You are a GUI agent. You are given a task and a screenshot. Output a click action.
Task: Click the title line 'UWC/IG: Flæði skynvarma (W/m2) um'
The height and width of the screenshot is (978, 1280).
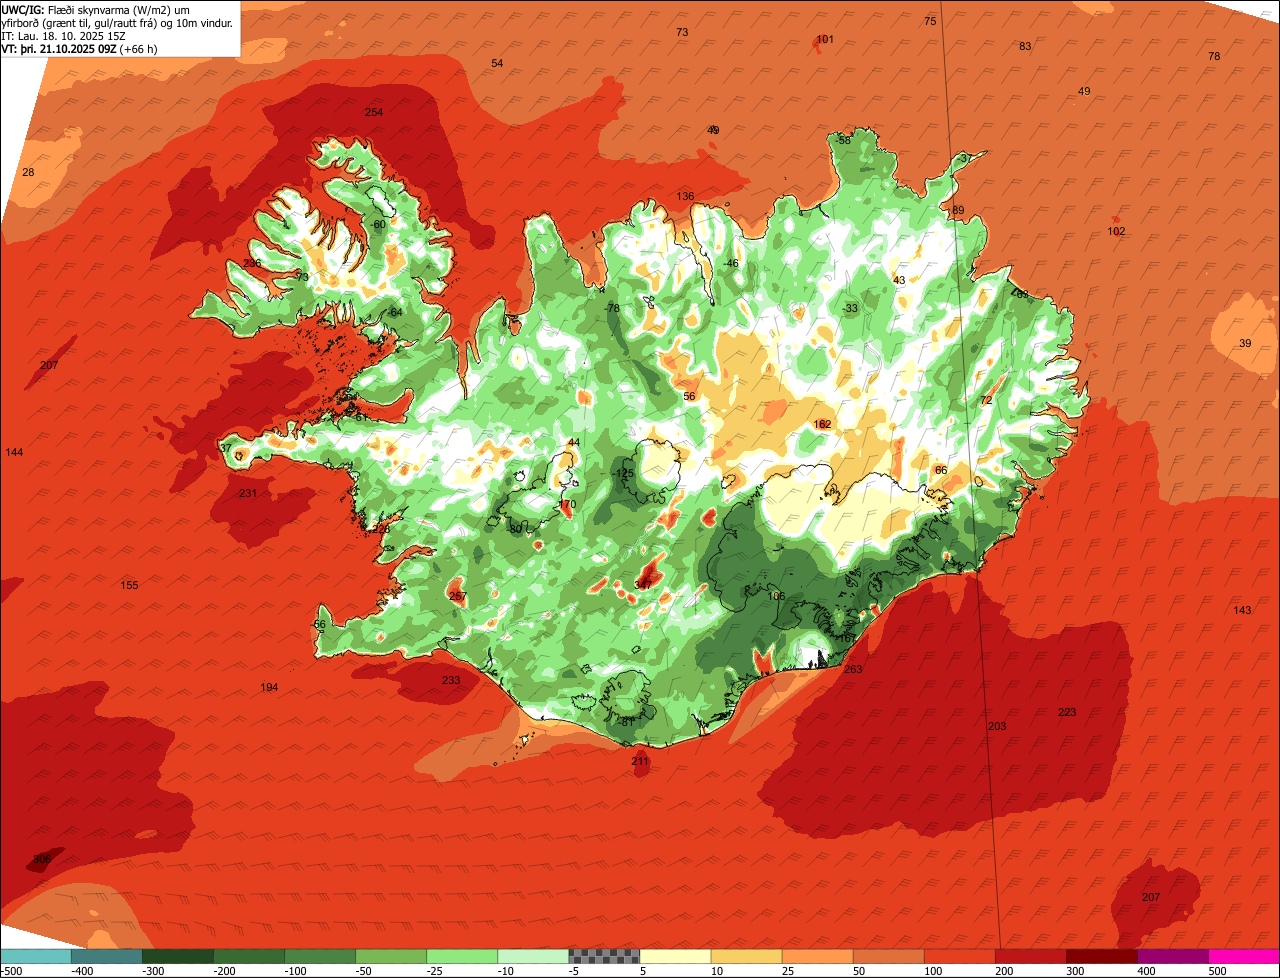coord(96,9)
